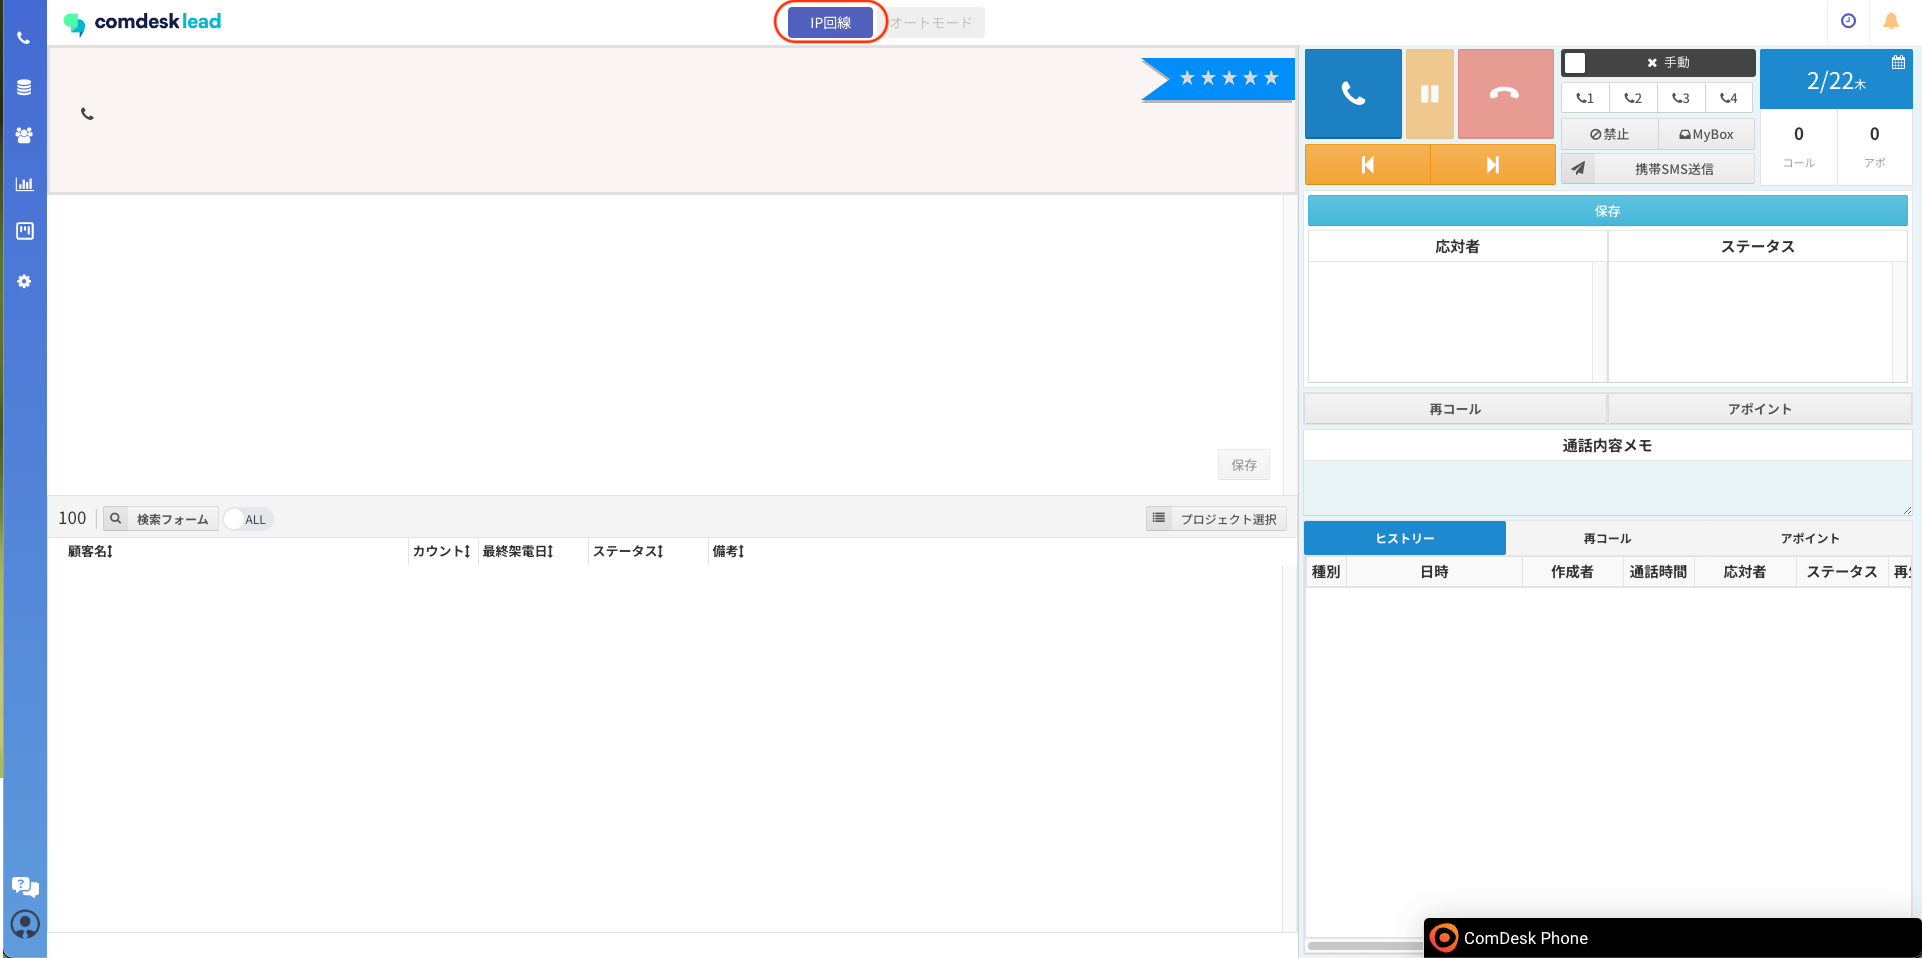The width and height of the screenshot is (1922, 958).
Task: Open calendar icon on date panel
Action: coord(1897,62)
